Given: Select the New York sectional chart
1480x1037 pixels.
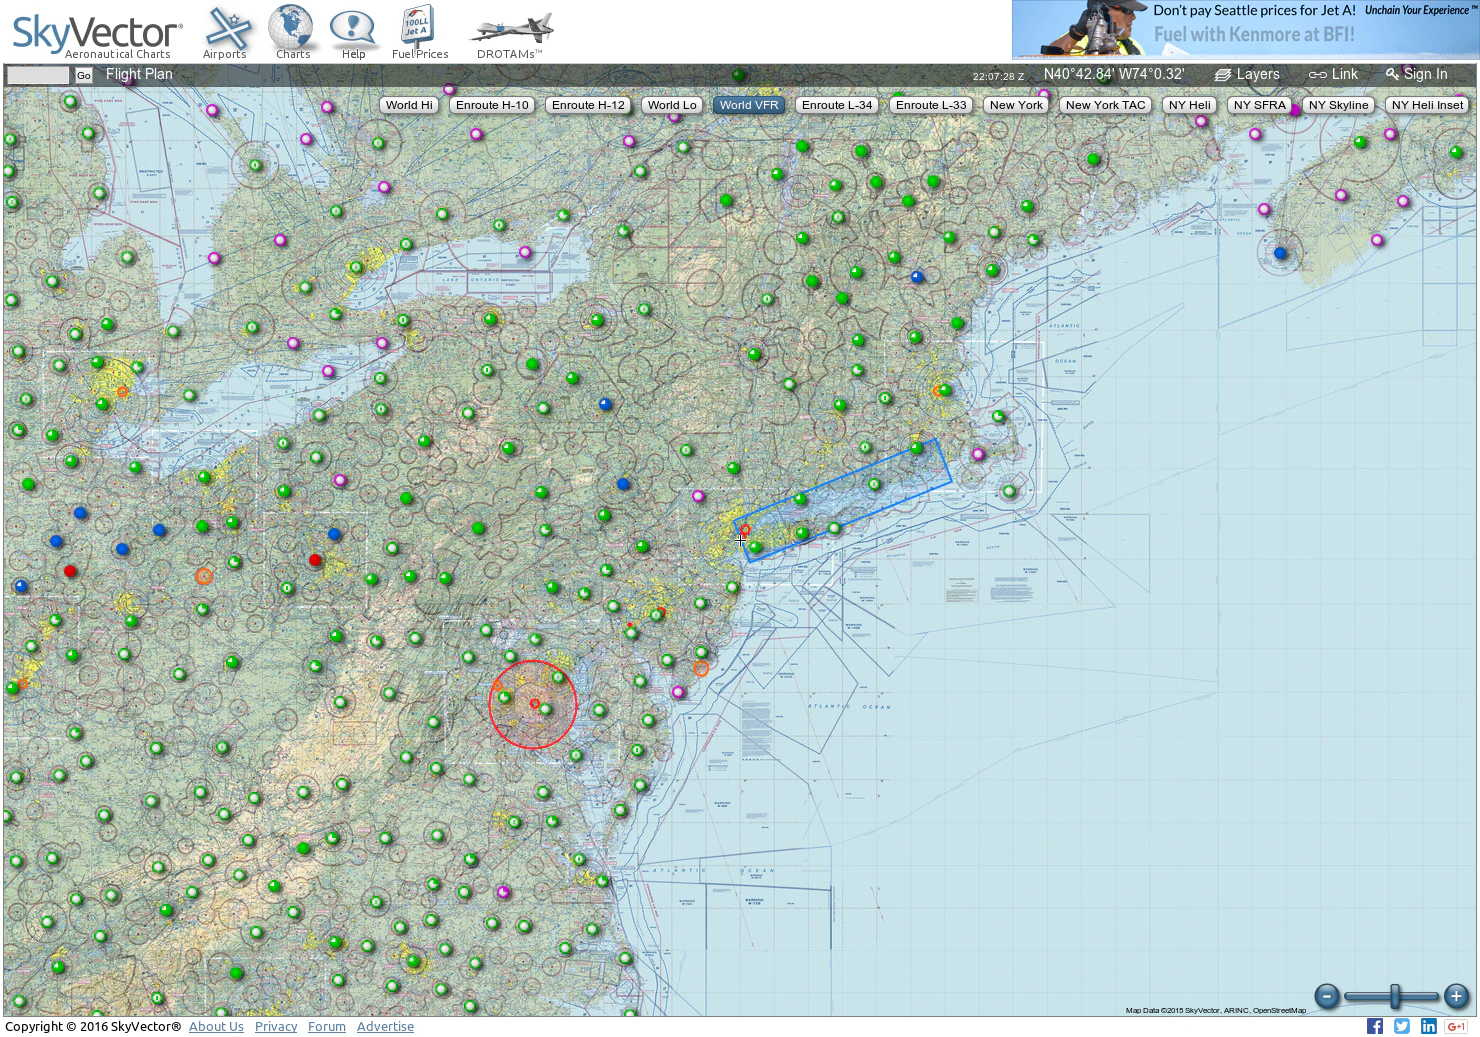Looking at the screenshot, I should (x=1016, y=105).
